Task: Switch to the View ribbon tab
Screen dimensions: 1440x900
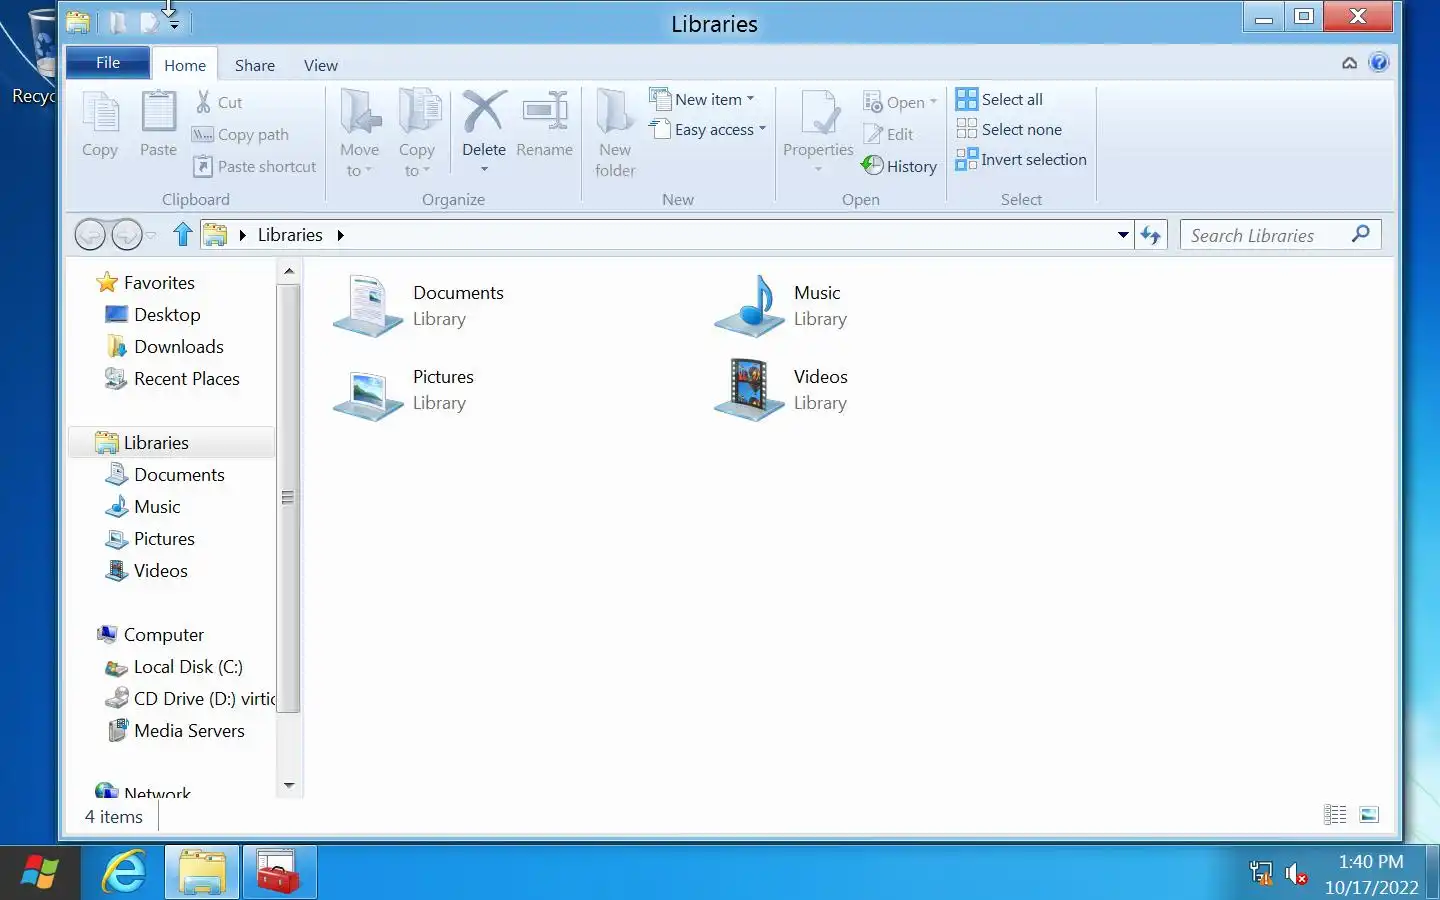Action: click(x=321, y=65)
